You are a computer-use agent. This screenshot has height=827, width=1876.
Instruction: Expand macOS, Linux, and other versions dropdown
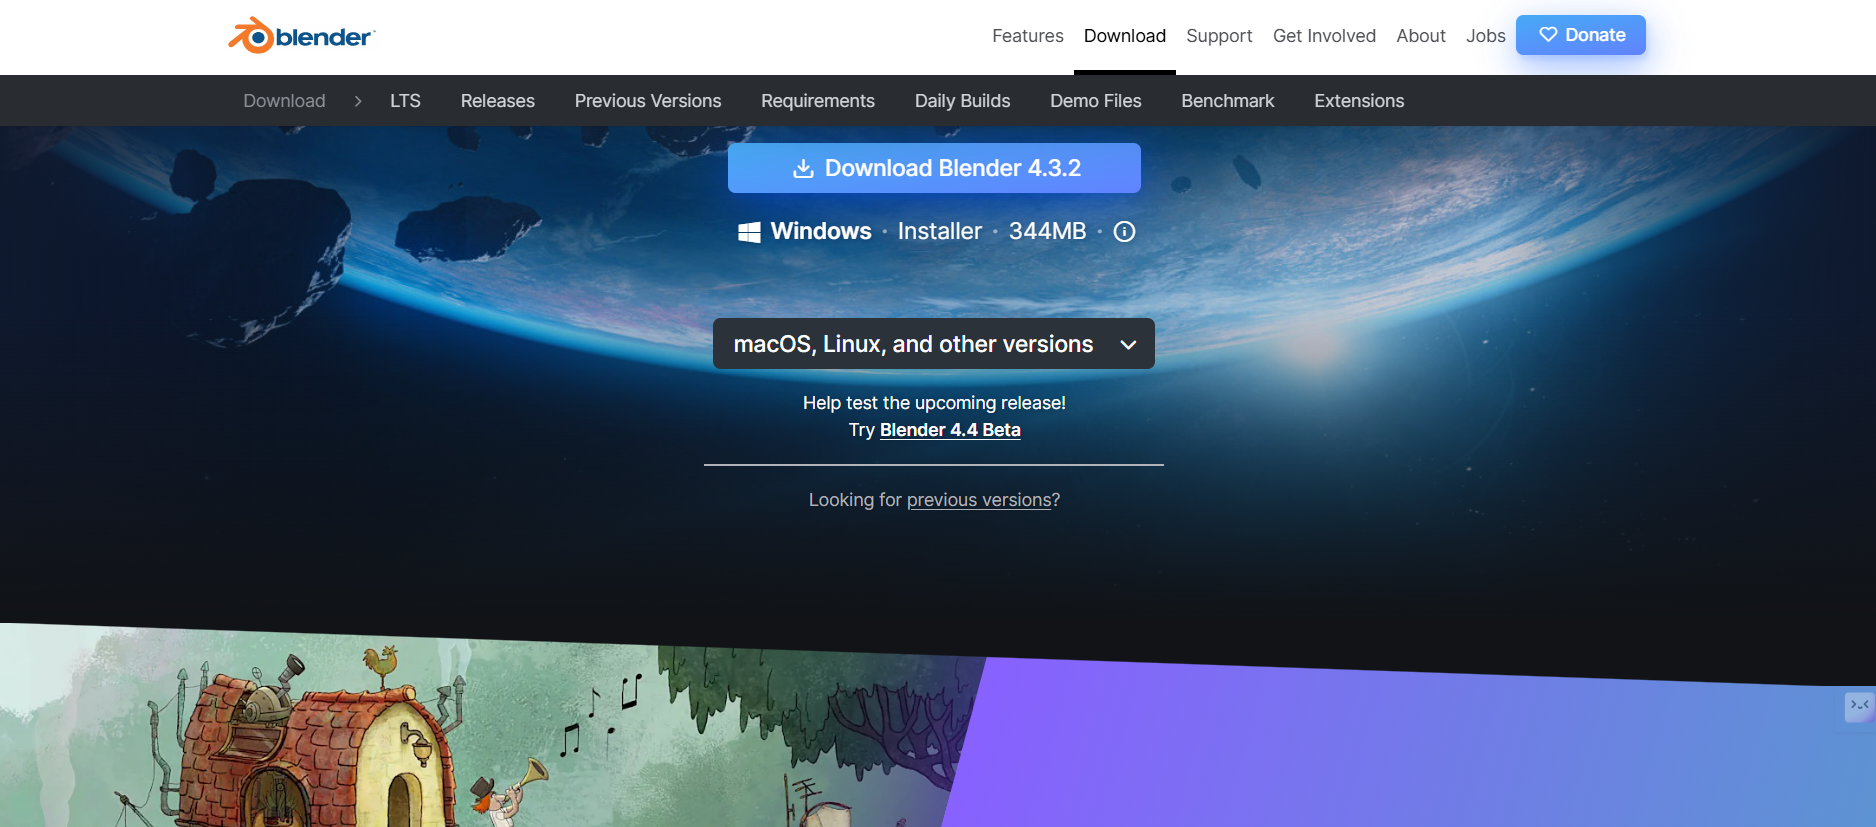(934, 344)
